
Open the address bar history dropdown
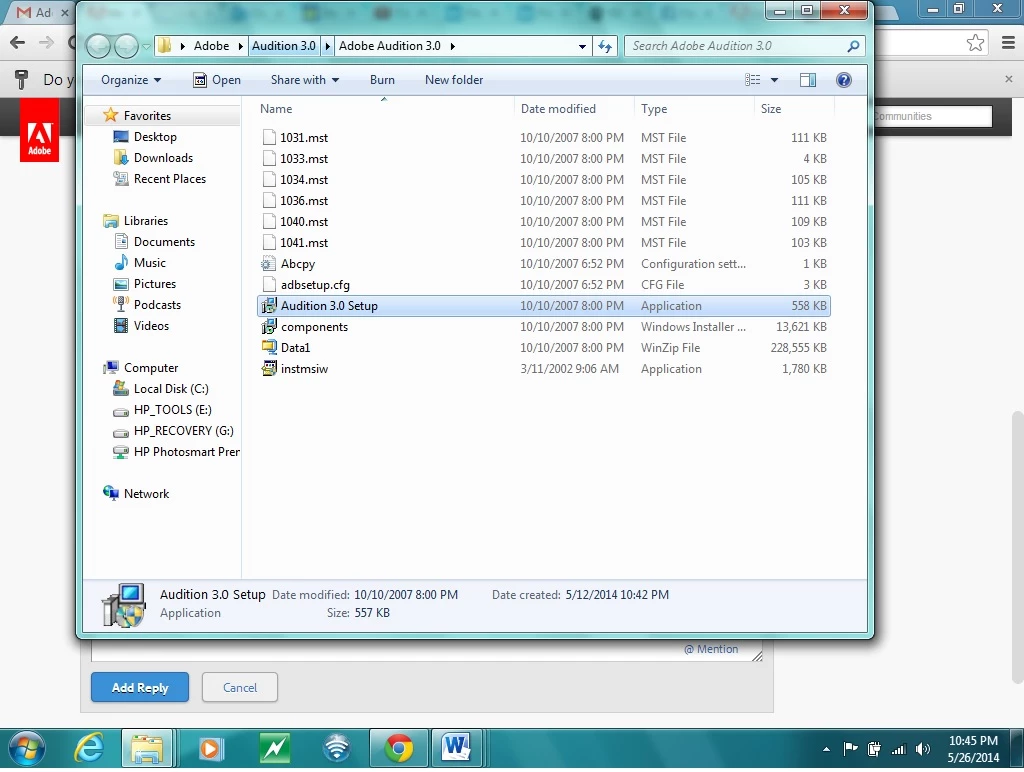(x=582, y=46)
